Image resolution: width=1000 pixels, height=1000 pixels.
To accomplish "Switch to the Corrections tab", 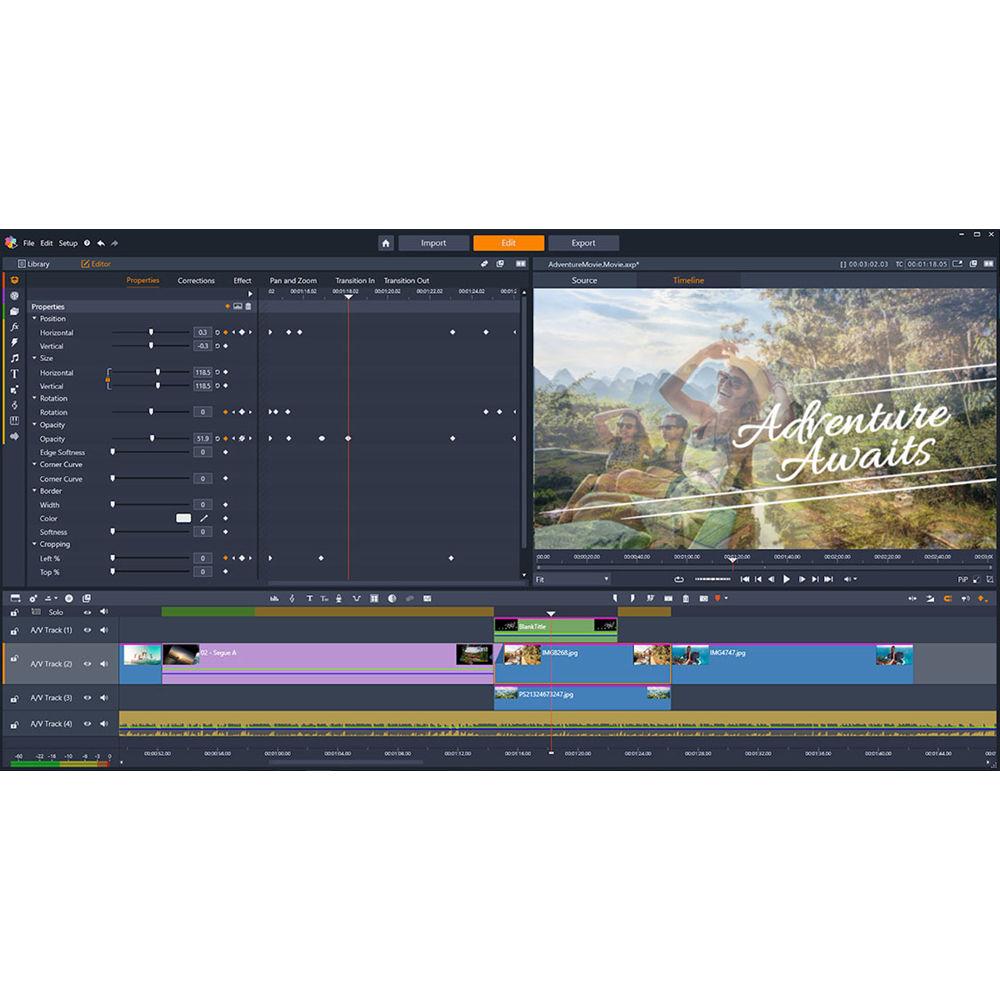I will pyautogui.click(x=195, y=281).
